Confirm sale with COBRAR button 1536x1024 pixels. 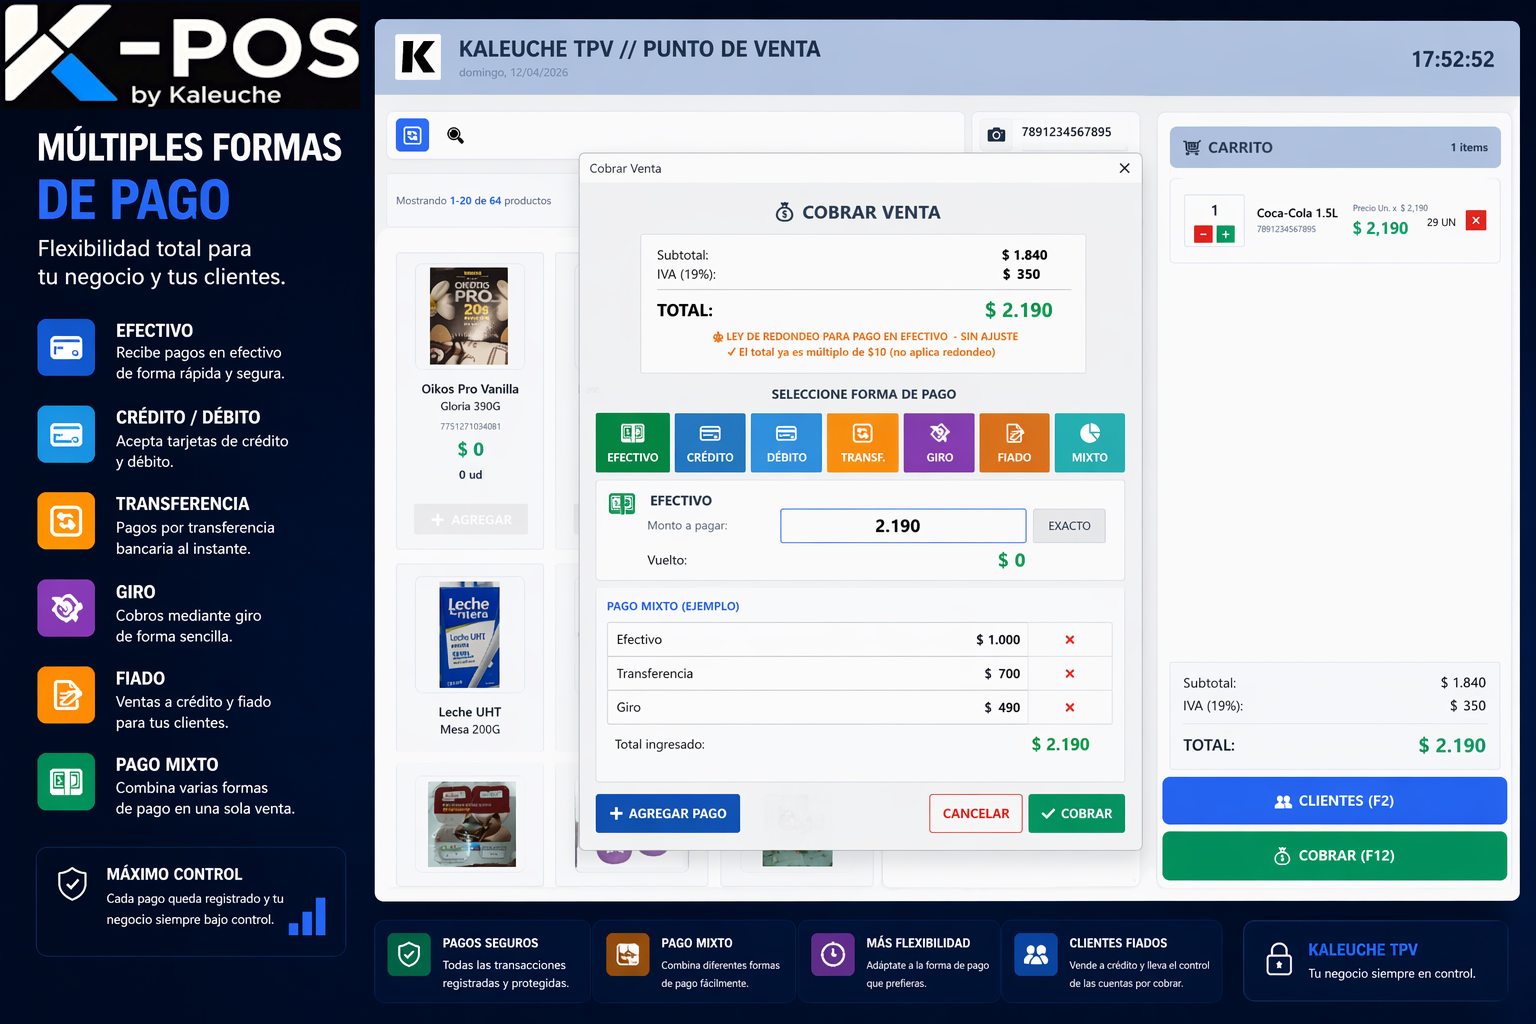[x=1076, y=813]
